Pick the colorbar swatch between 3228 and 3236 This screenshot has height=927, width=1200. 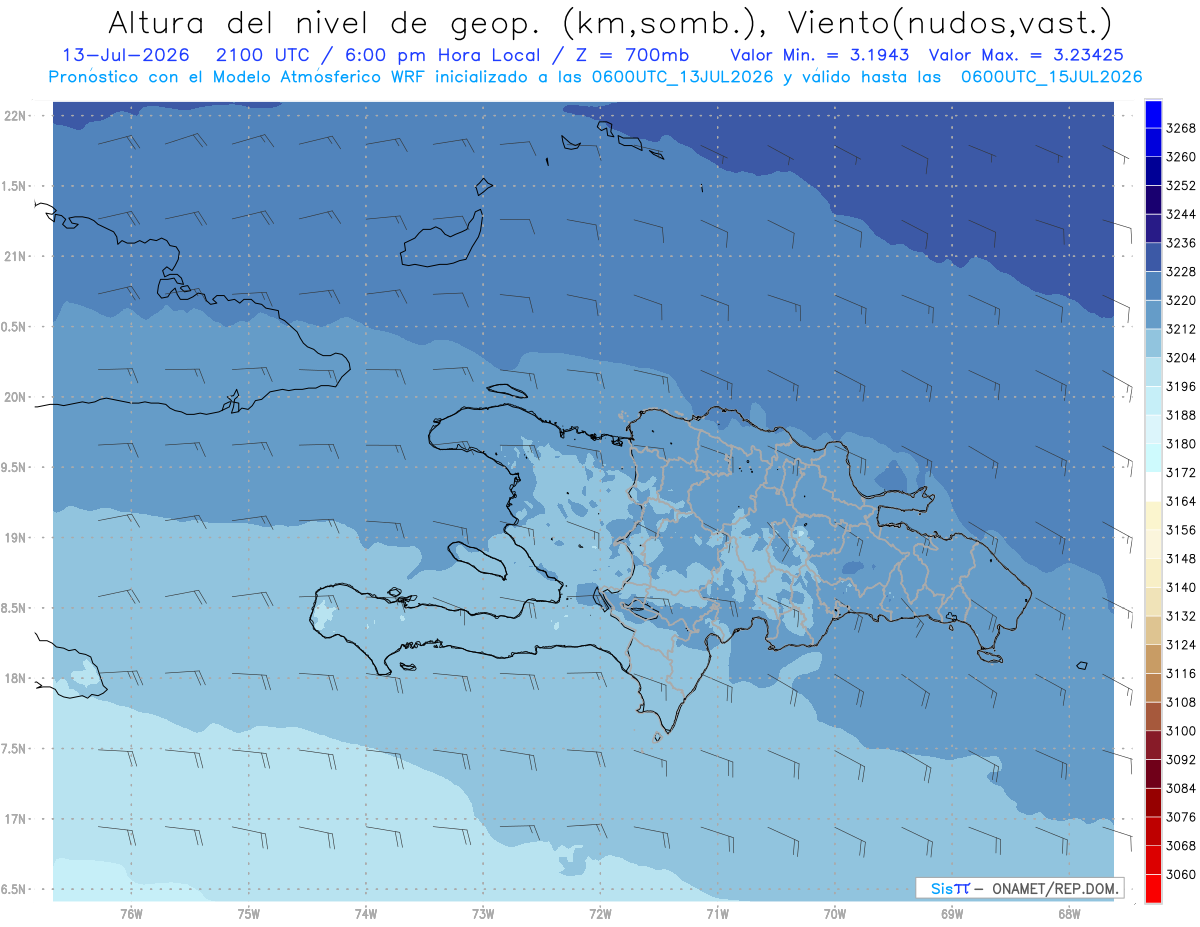coord(1153,257)
